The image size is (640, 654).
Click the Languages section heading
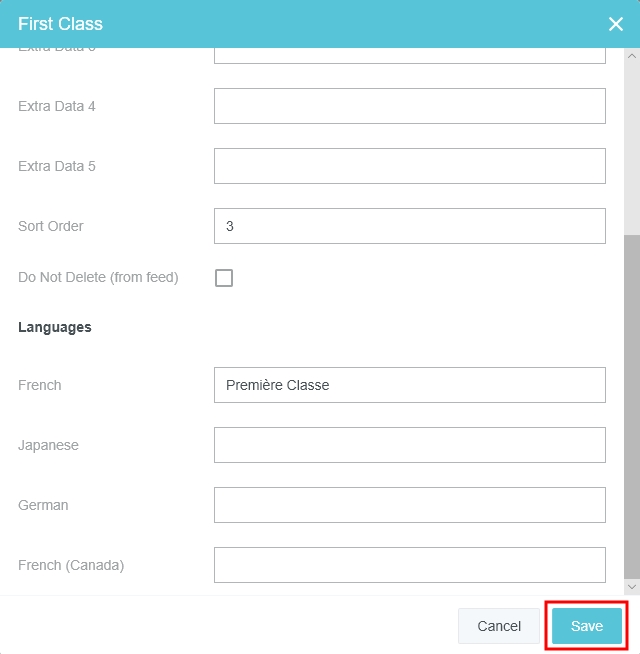coord(55,327)
